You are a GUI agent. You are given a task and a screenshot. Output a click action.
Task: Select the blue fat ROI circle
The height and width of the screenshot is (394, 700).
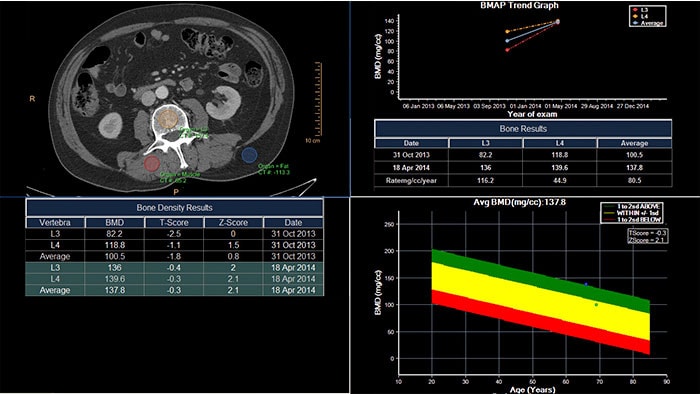click(x=249, y=155)
